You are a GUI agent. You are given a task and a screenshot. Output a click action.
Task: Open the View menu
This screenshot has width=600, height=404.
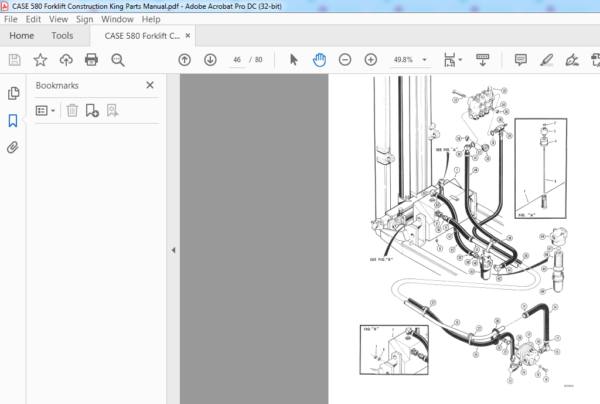(59, 19)
